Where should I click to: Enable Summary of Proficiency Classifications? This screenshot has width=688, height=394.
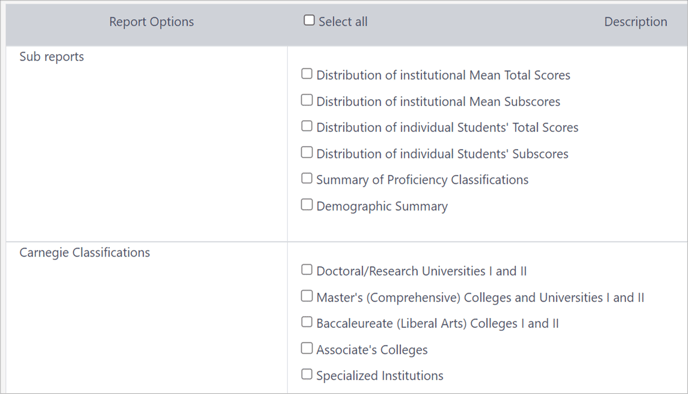point(307,178)
